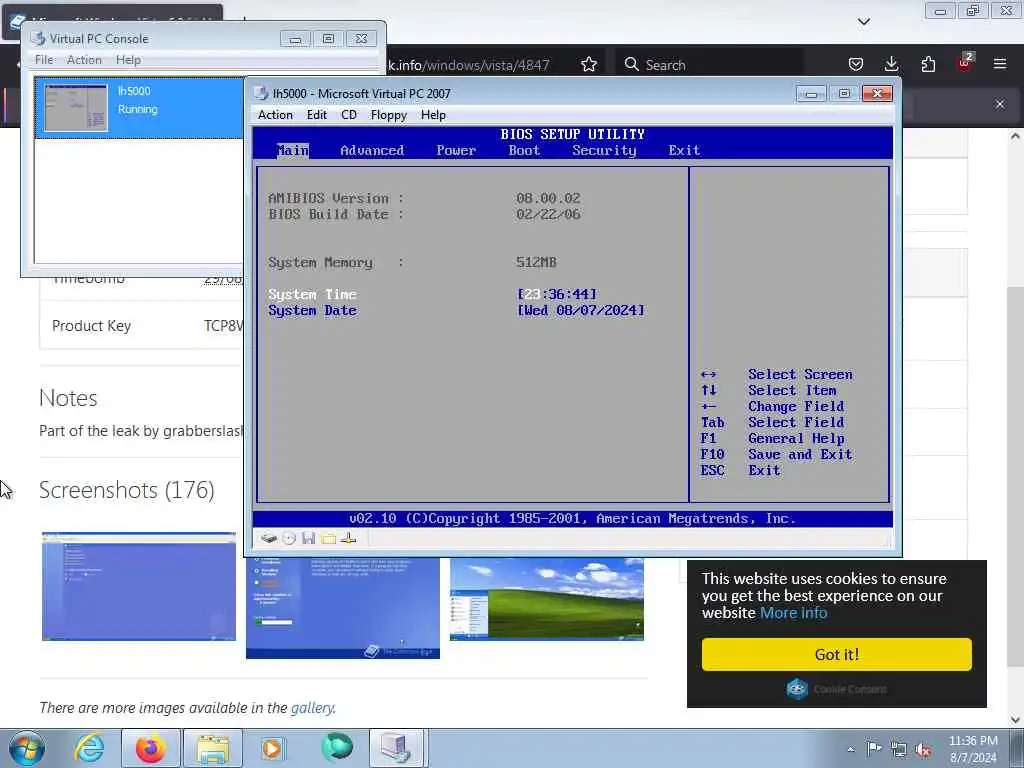This screenshot has height=768, width=1024.
Task: Click the uBlock extension icon with badge
Action: (965, 63)
